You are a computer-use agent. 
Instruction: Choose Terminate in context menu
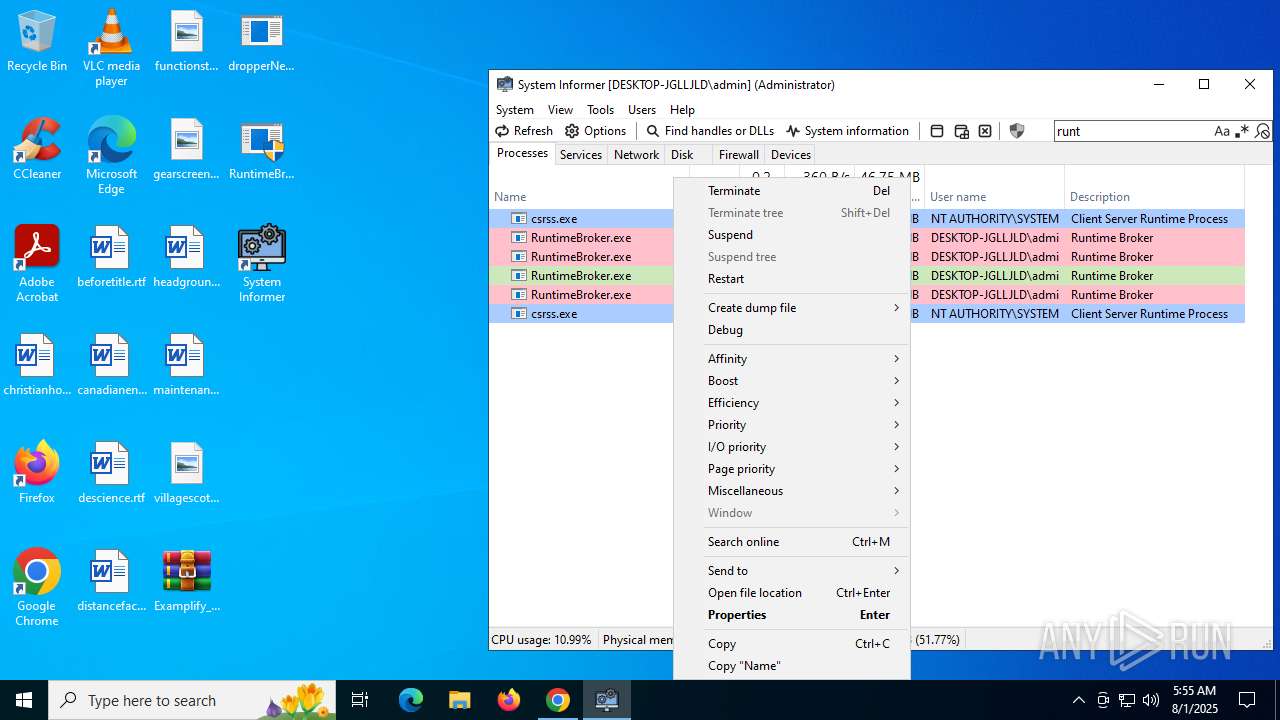pos(792,191)
